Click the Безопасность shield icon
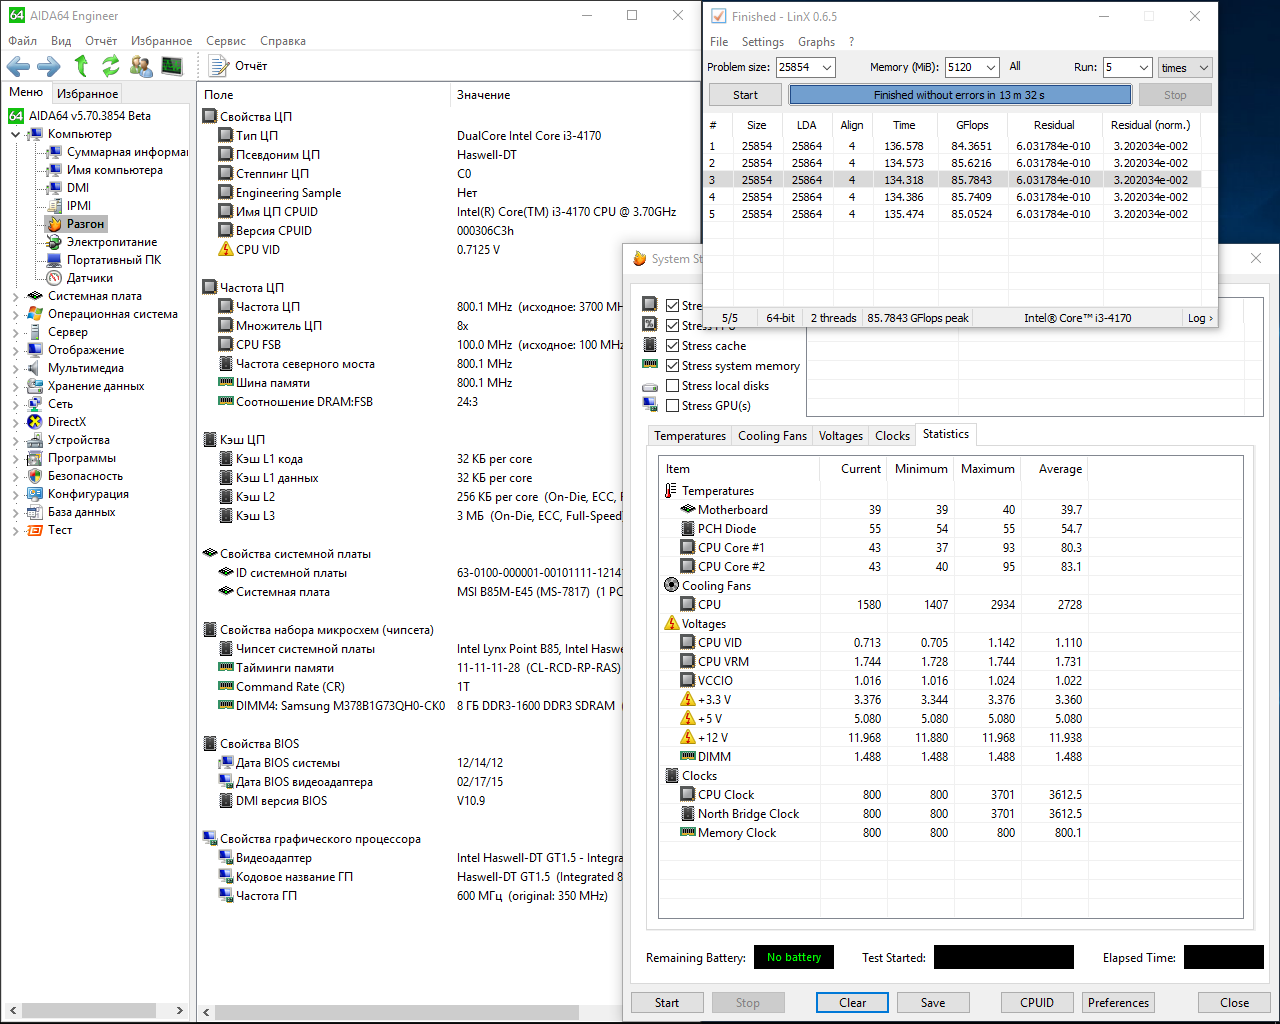 pos(35,476)
